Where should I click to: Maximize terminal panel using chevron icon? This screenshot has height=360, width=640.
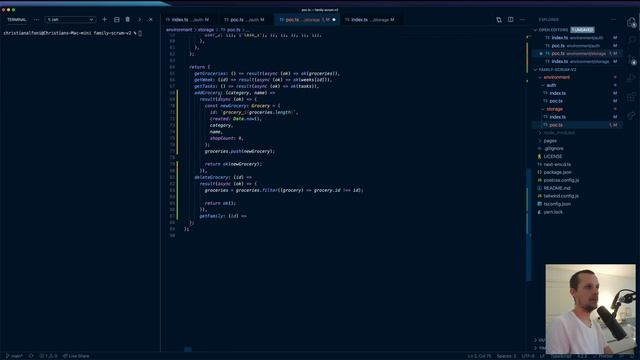point(139,19)
